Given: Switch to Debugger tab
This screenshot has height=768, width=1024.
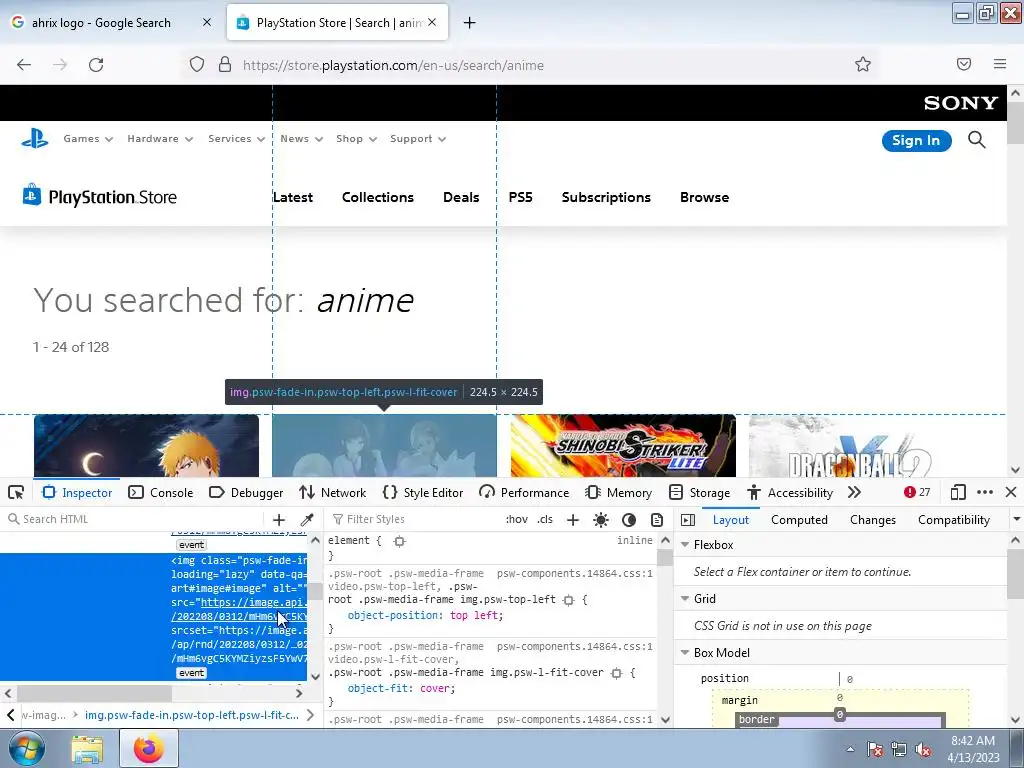Looking at the screenshot, I should (x=246, y=492).
